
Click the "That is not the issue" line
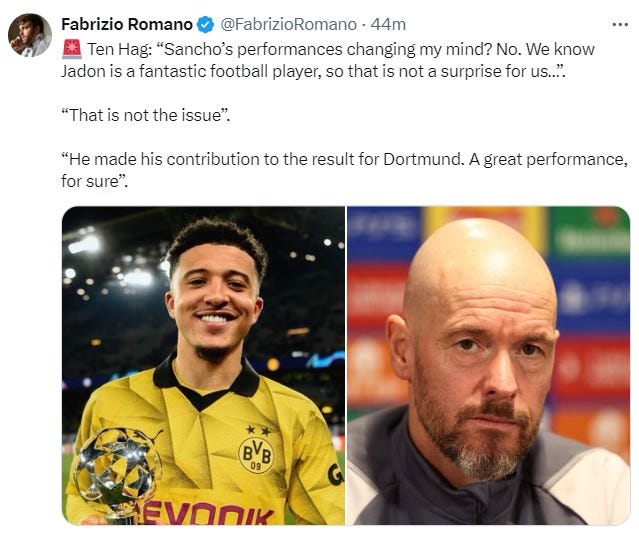click(x=145, y=115)
